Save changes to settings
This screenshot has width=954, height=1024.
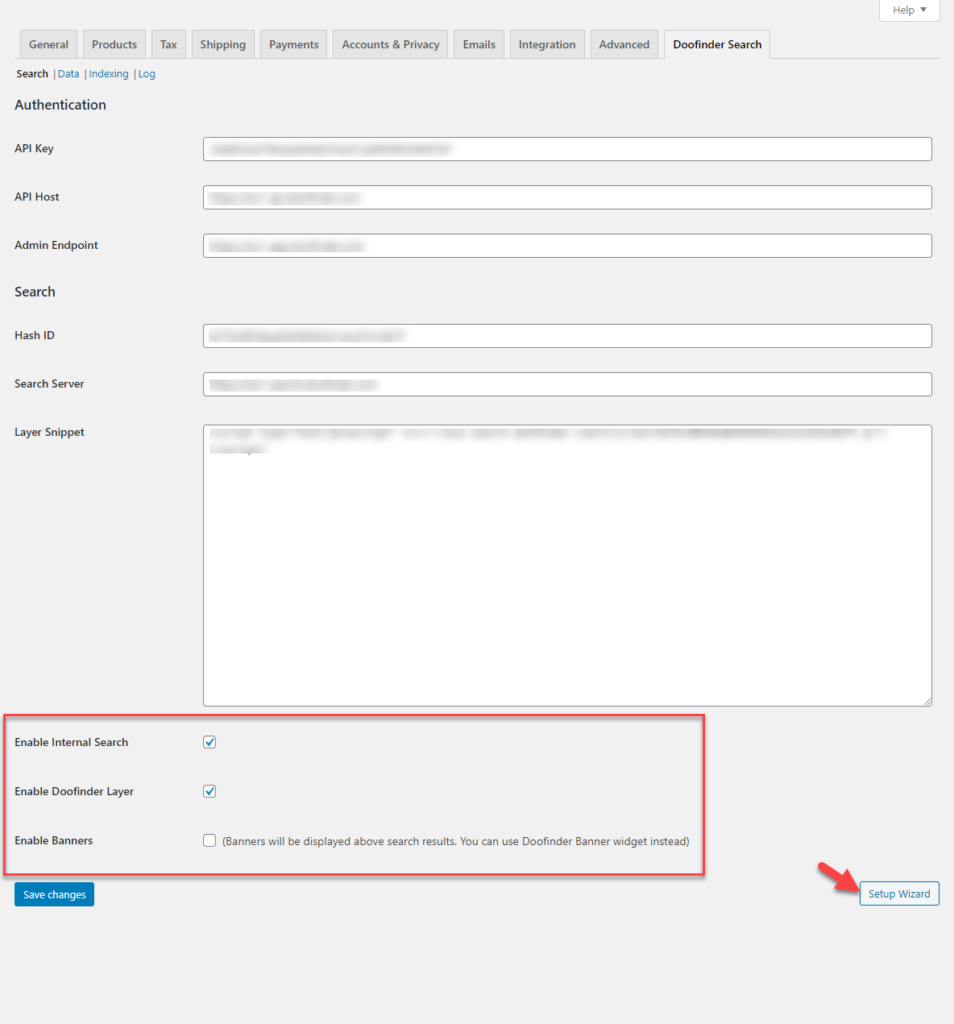point(54,894)
